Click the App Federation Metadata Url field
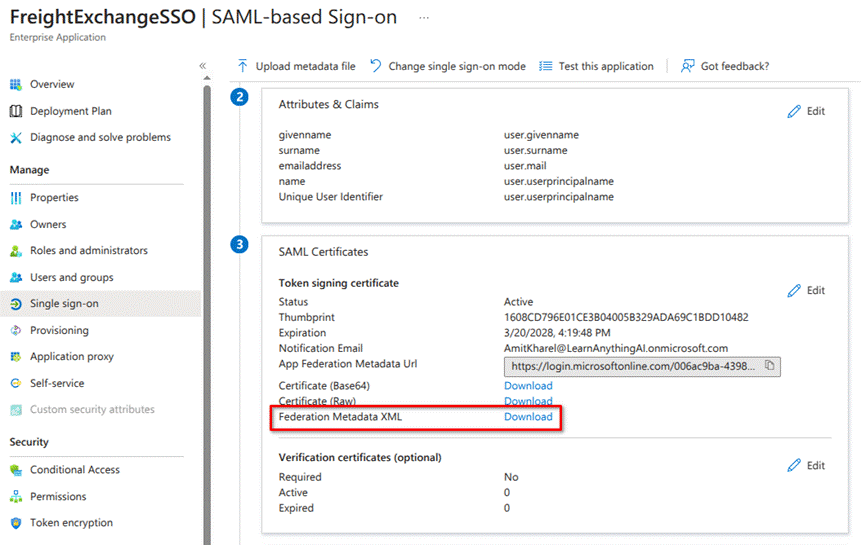The image size is (861, 545). pos(642,366)
